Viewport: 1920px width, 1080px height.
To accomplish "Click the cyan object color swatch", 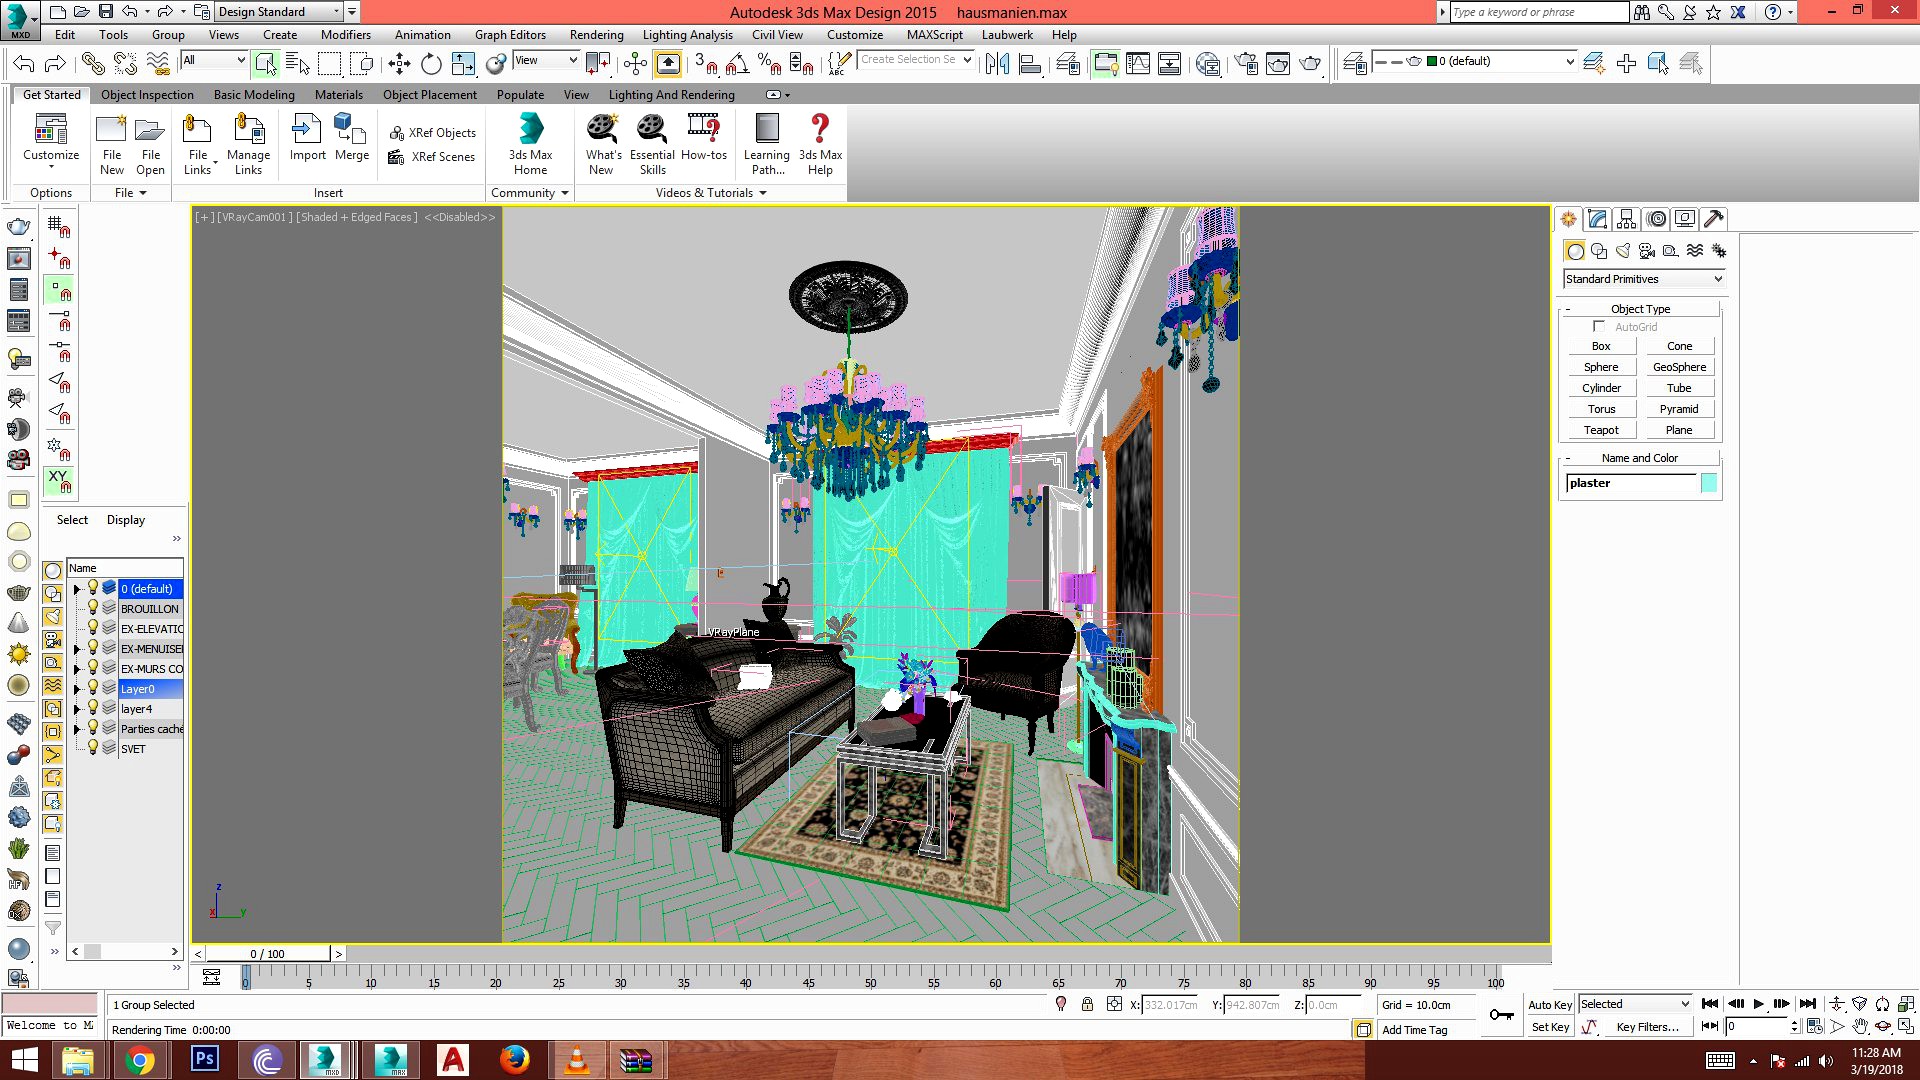I will click(x=1709, y=484).
